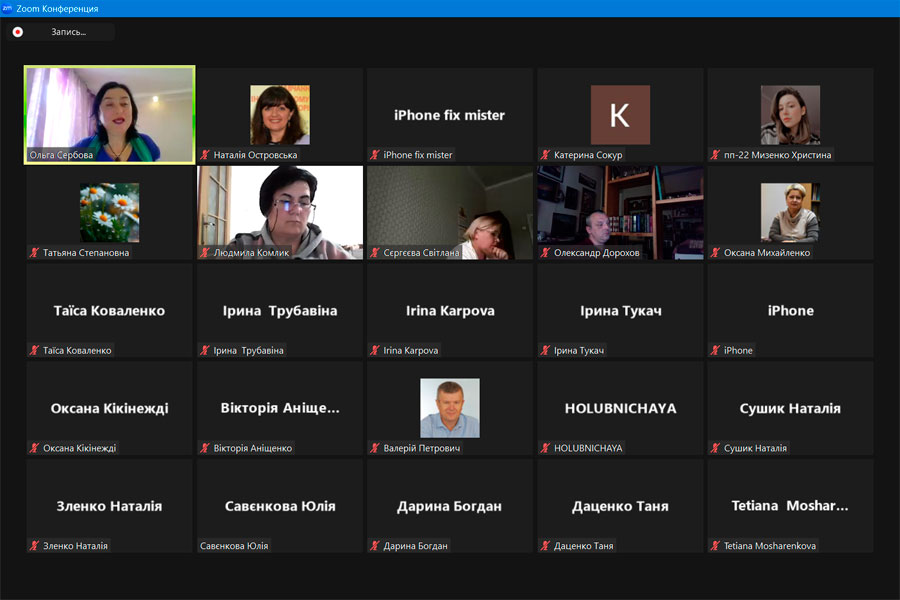Click the daisy photo of Татьяна Степановна

(109, 212)
